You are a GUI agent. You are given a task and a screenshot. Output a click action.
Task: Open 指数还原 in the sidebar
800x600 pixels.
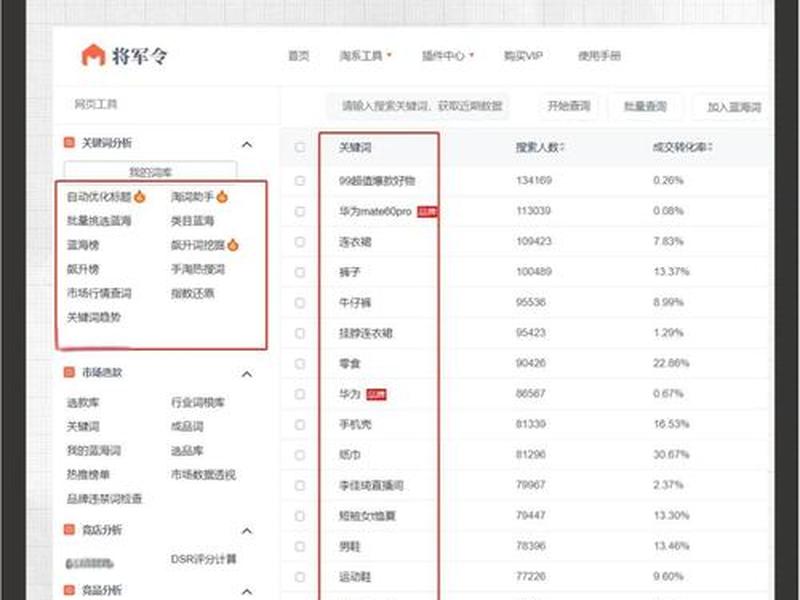(x=192, y=293)
